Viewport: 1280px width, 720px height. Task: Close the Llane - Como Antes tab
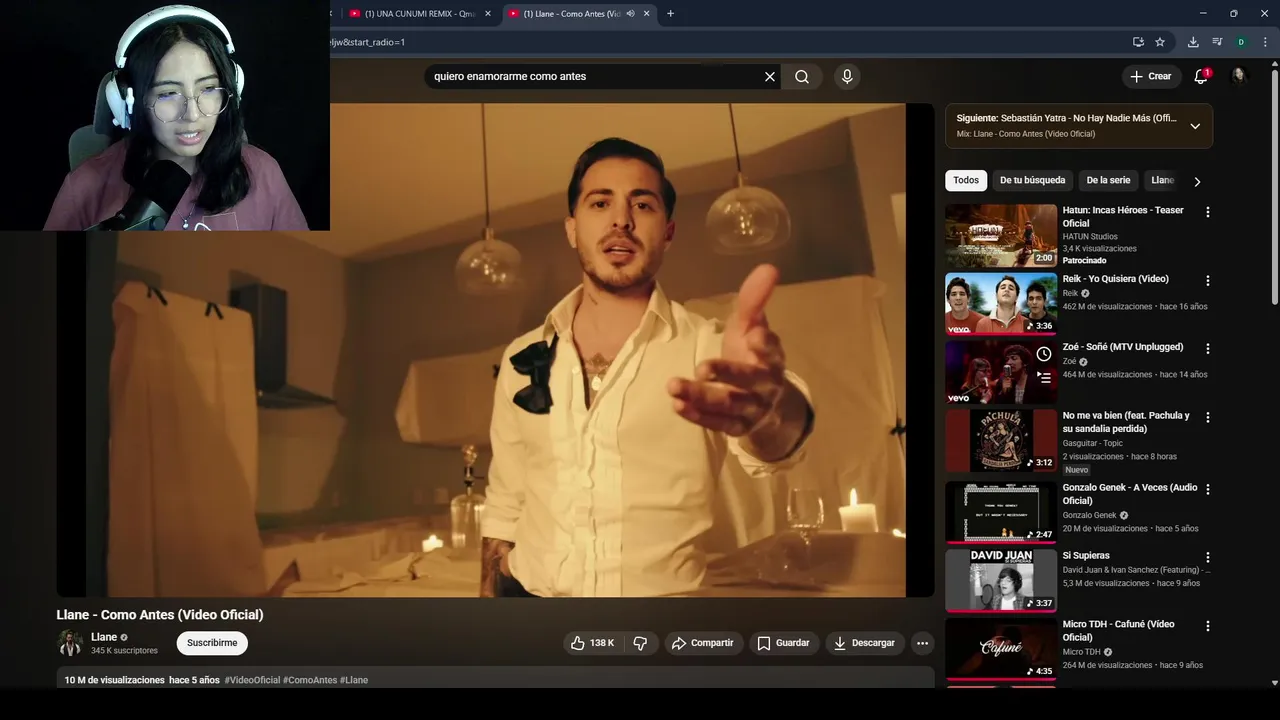pos(646,13)
